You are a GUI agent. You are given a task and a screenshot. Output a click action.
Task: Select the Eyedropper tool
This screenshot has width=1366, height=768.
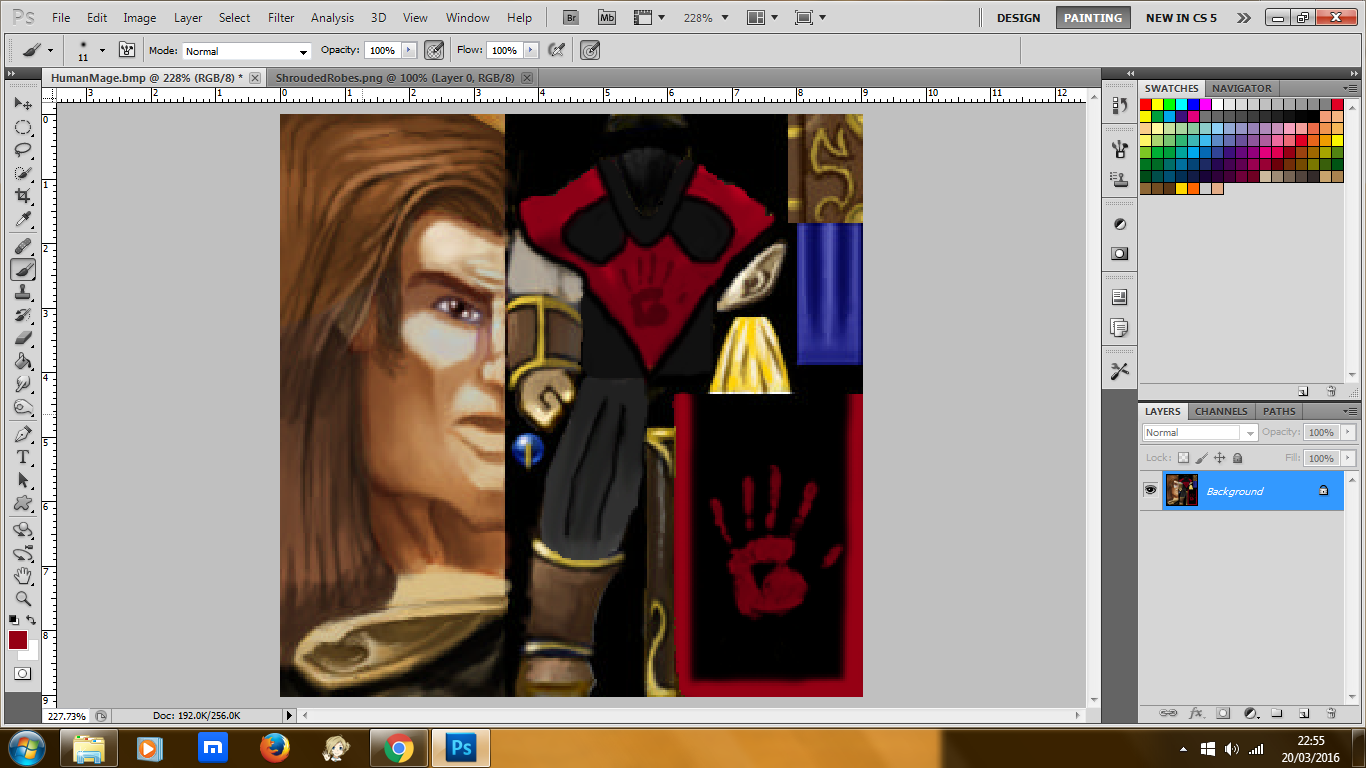click(23, 219)
